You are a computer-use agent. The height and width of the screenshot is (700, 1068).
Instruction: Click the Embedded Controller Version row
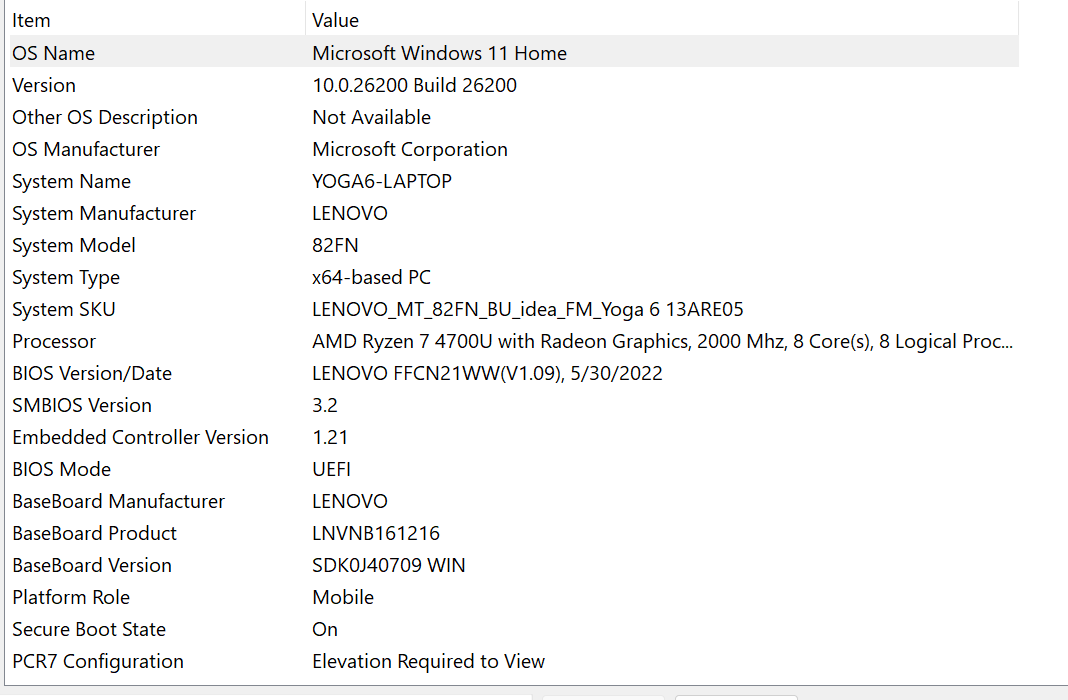tap(140, 437)
